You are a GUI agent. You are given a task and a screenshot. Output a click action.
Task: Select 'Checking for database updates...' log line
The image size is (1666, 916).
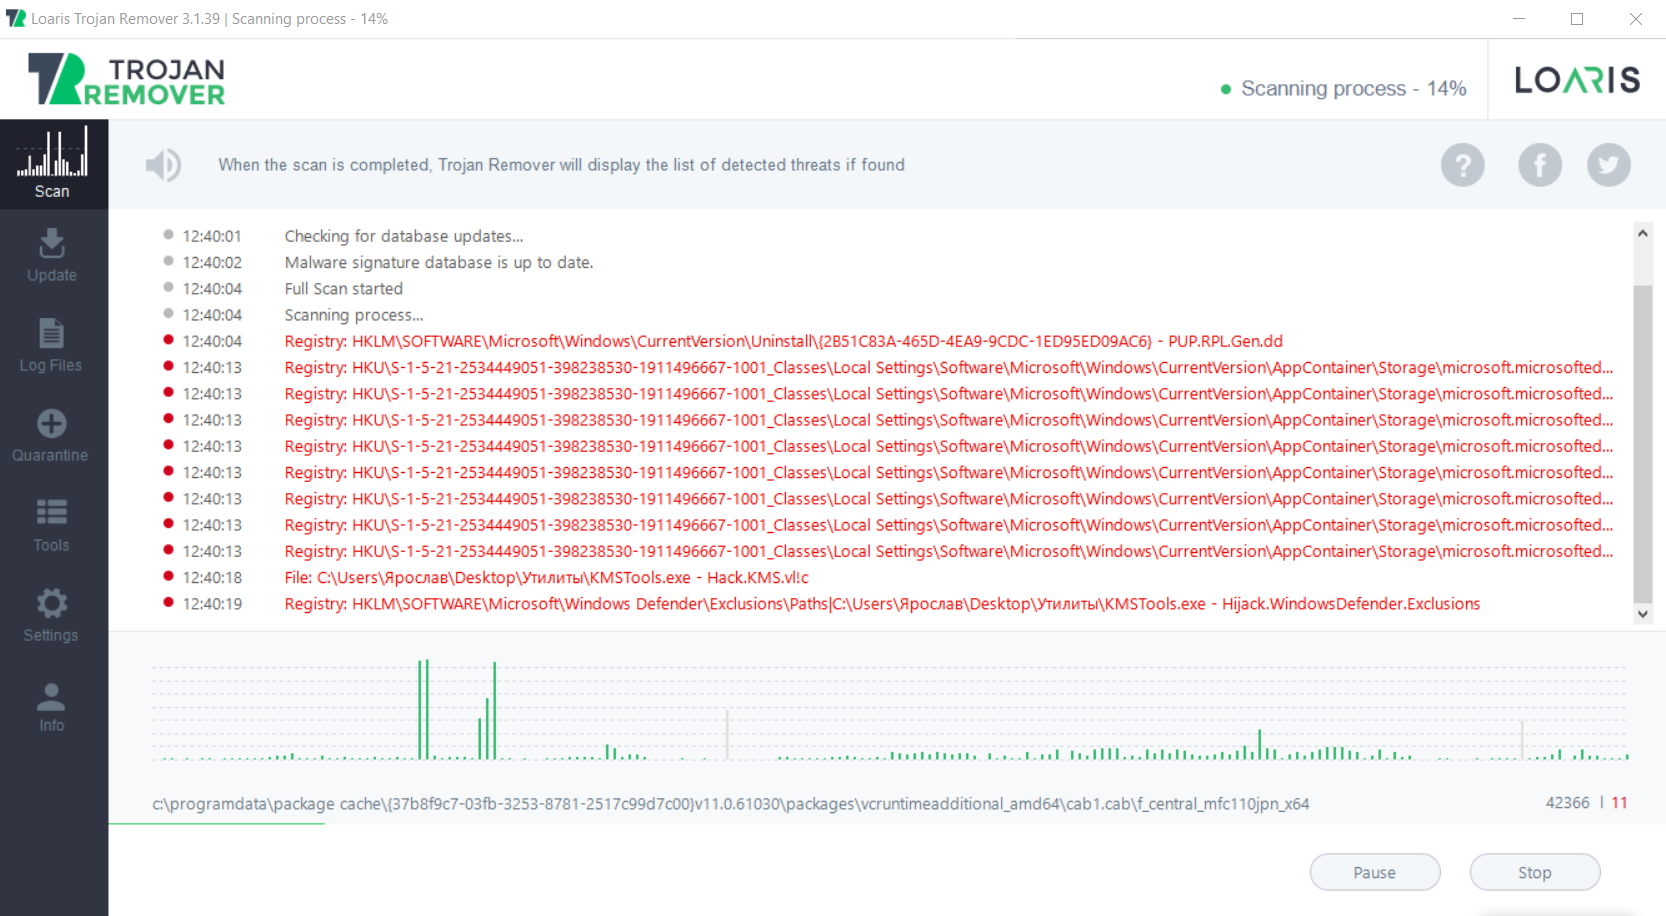(404, 236)
